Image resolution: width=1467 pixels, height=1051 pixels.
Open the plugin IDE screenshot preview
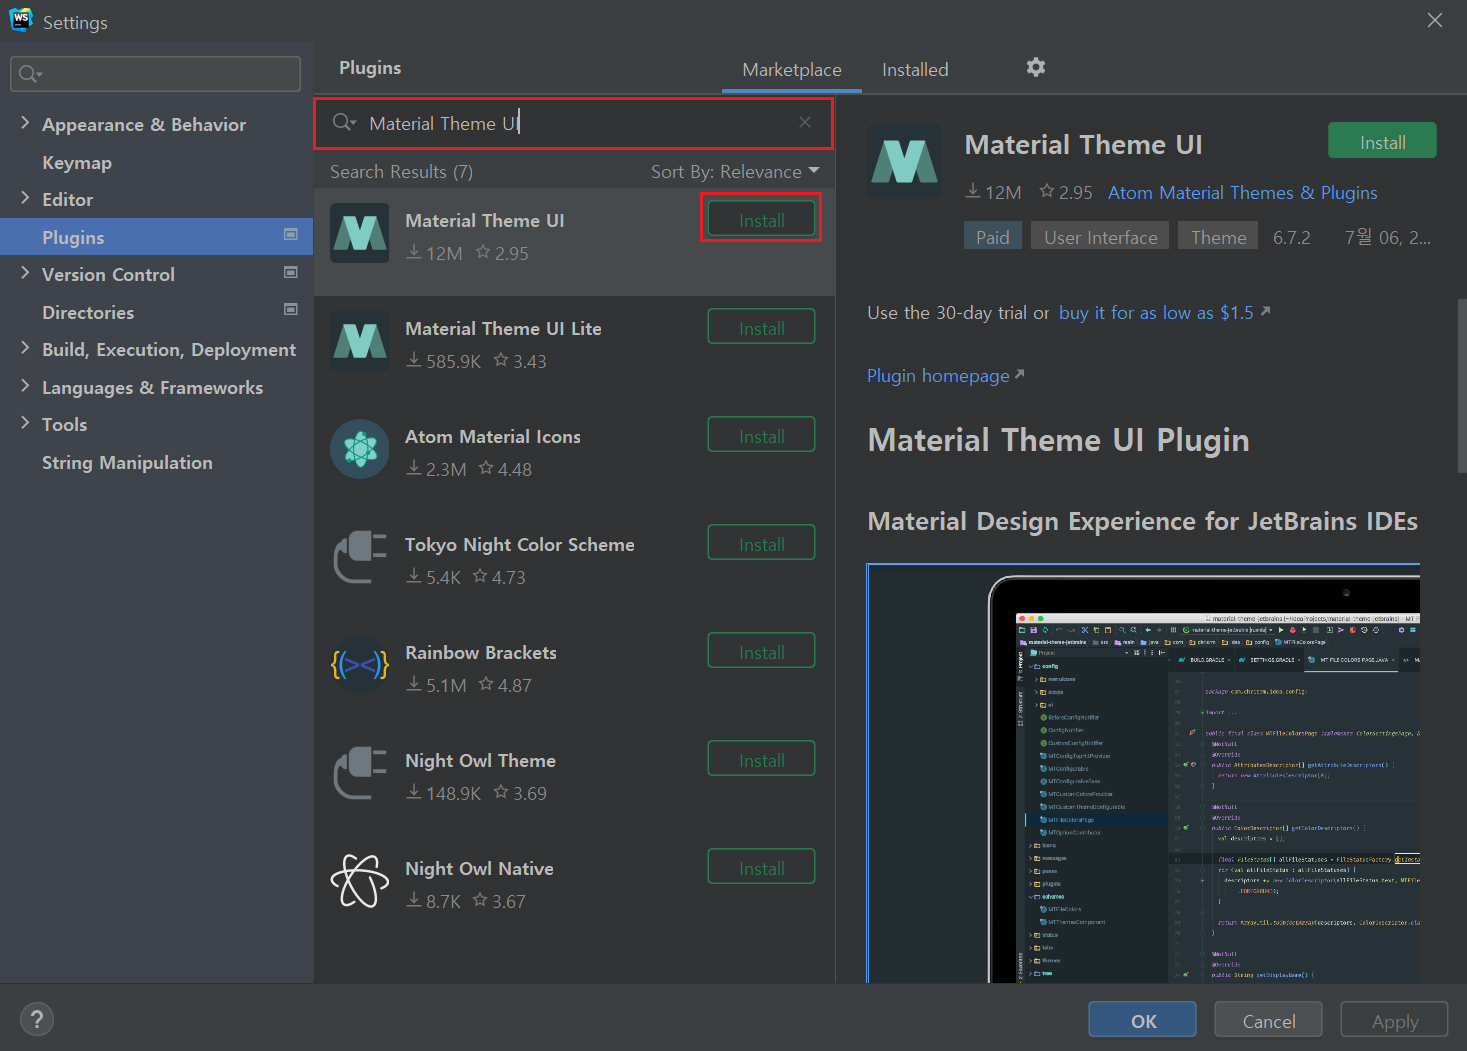click(x=1143, y=773)
